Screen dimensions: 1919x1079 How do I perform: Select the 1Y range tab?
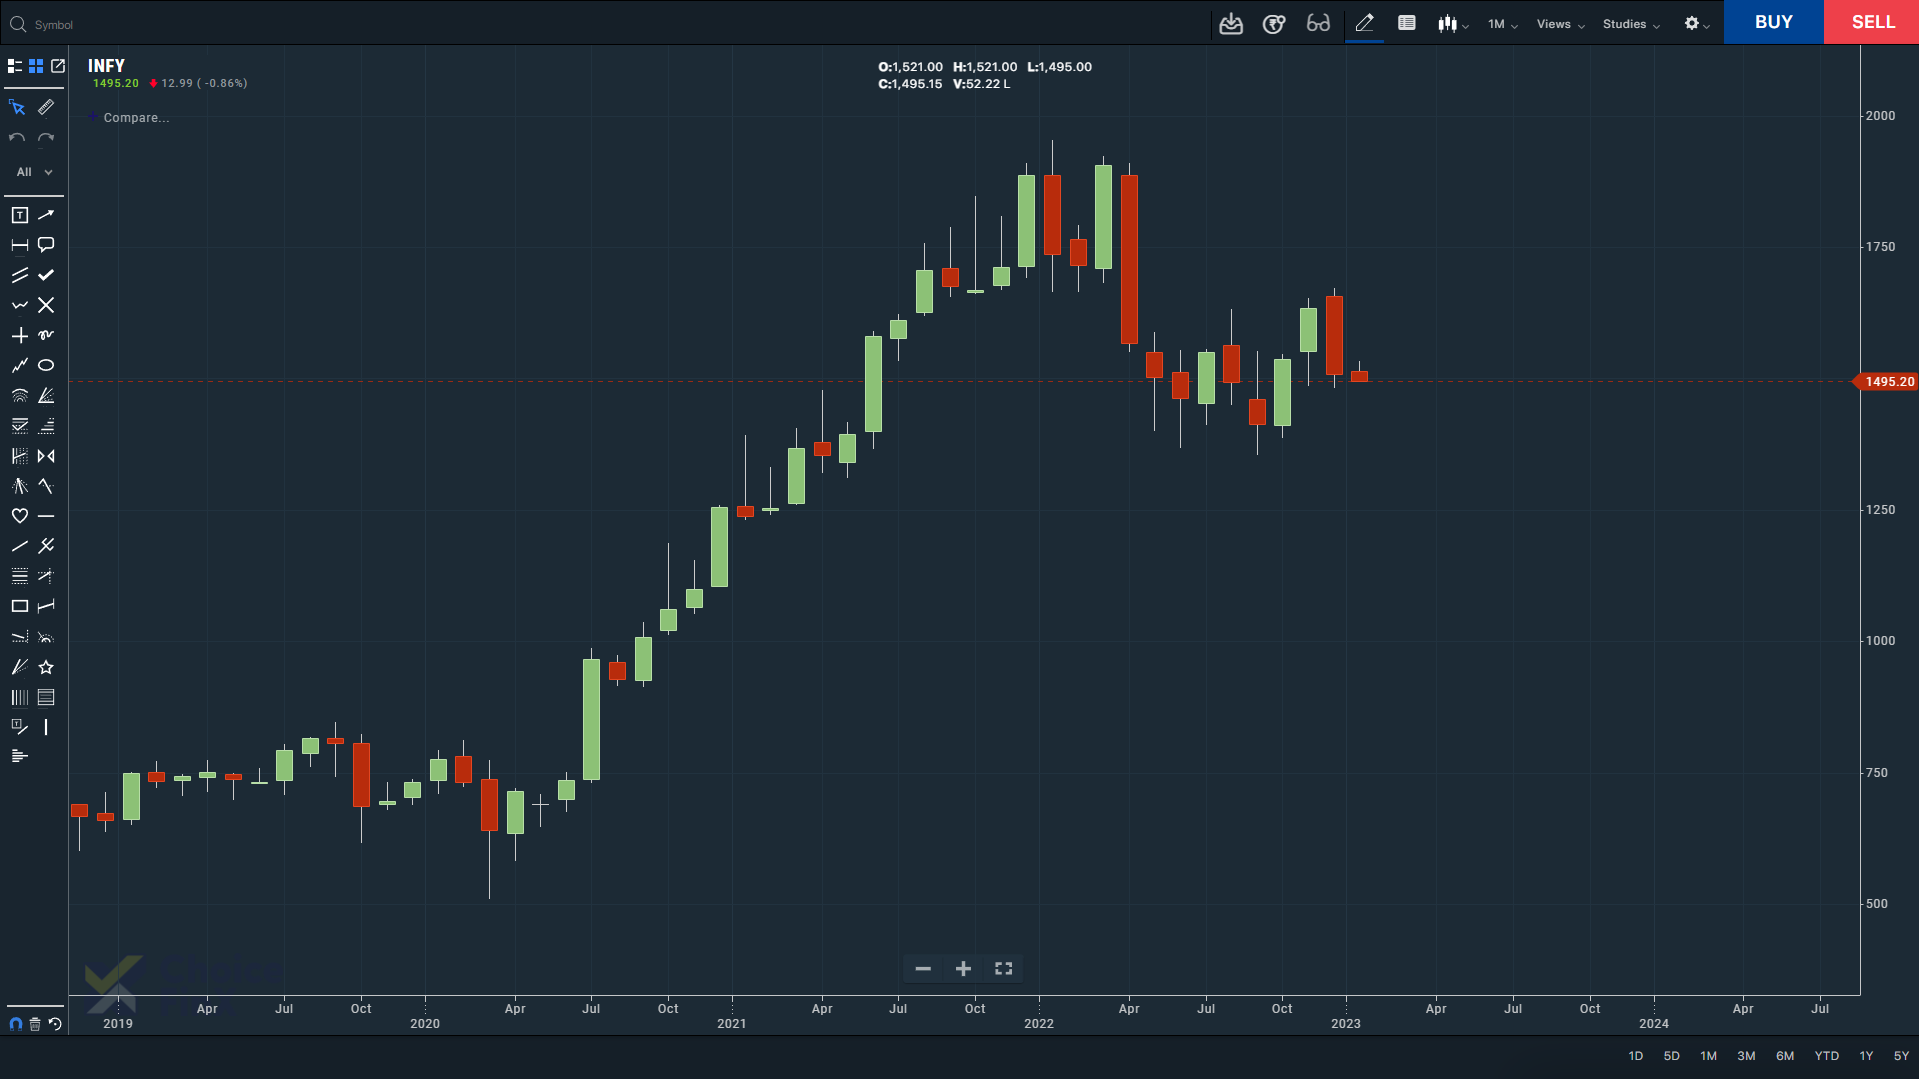[1866, 1056]
